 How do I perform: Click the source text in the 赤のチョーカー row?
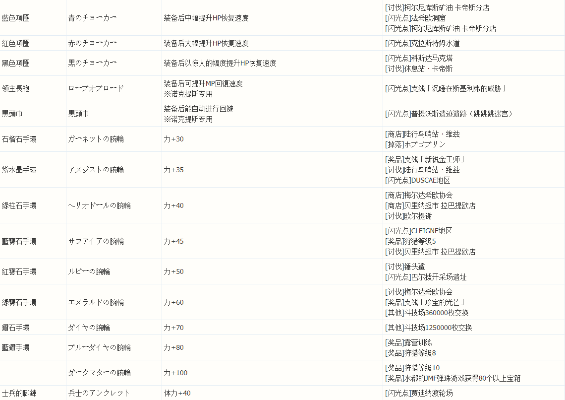tap(422, 44)
